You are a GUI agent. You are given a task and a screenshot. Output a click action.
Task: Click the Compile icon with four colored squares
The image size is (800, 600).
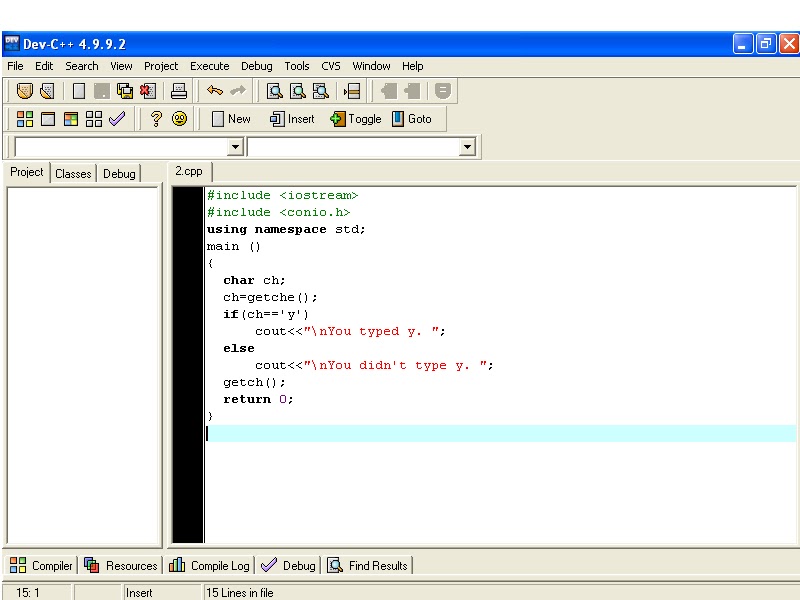point(24,119)
